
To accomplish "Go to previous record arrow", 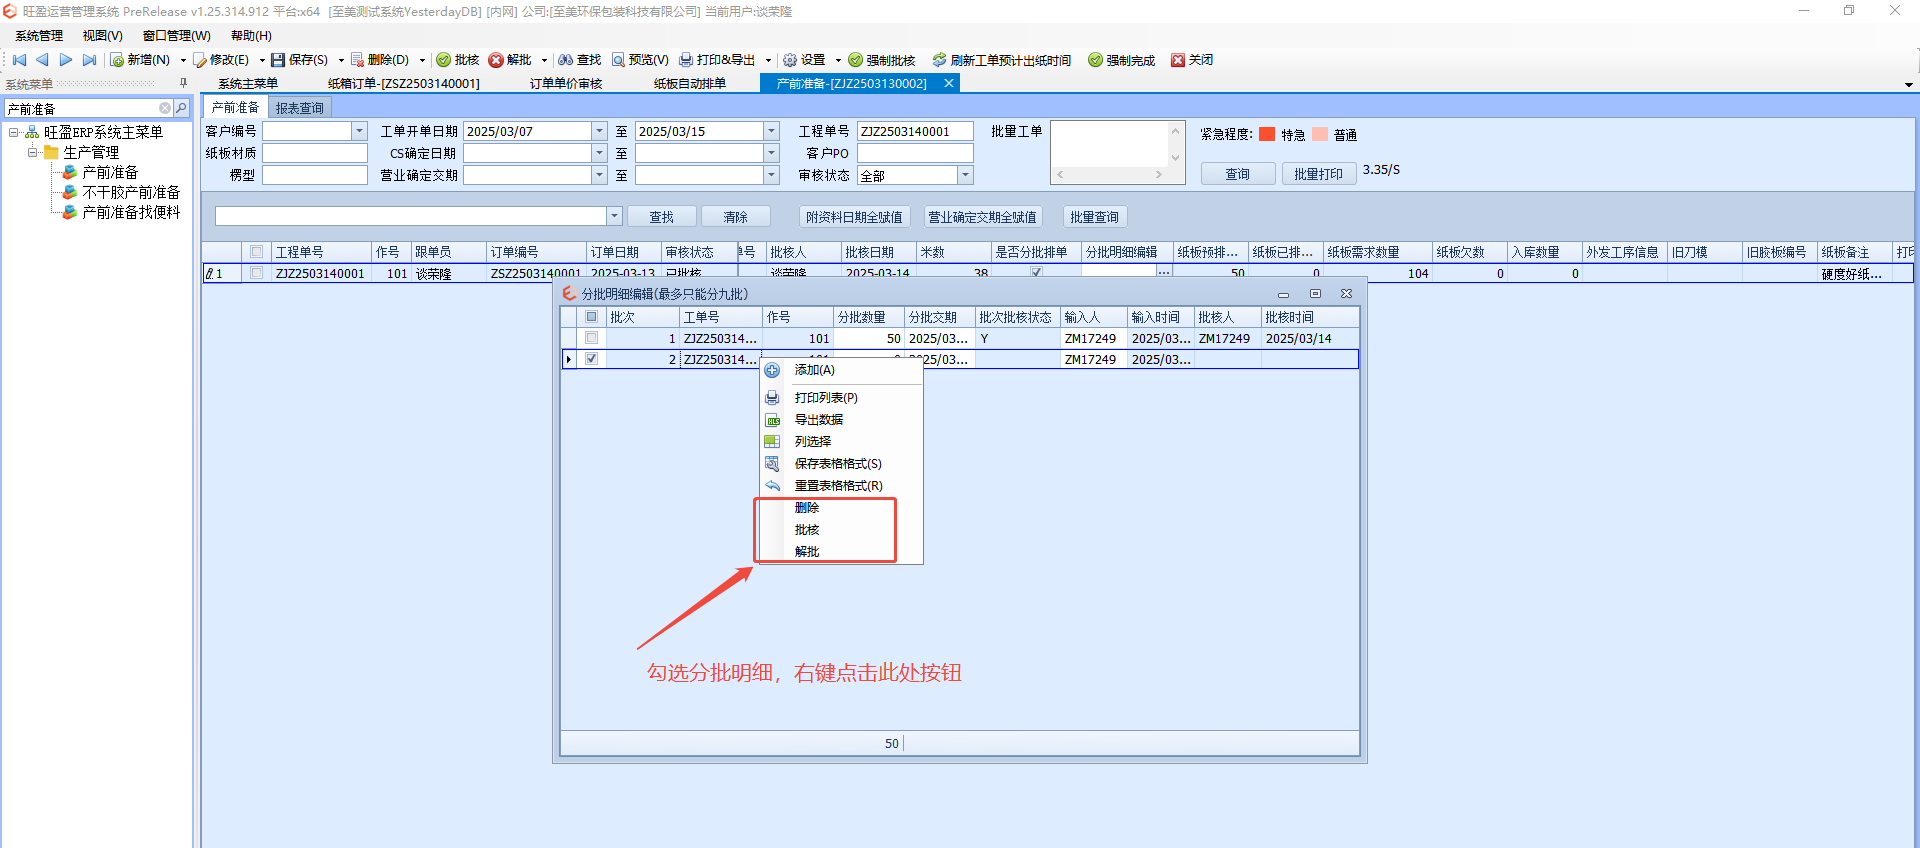I will [42, 60].
